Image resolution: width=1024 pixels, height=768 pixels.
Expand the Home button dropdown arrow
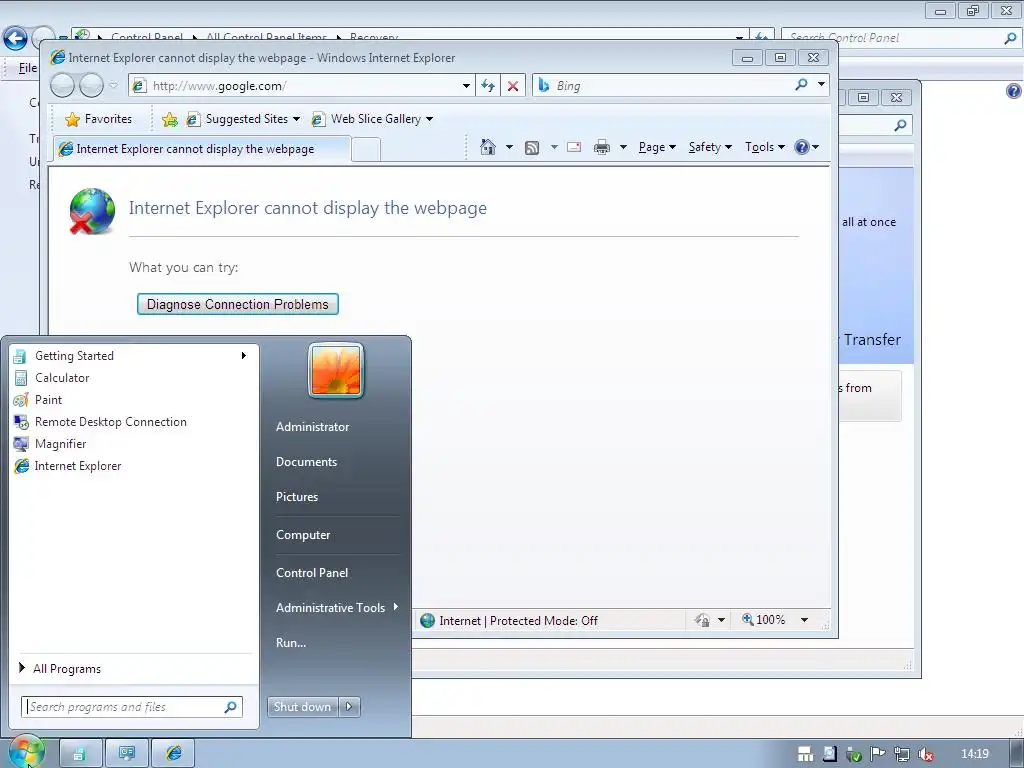pyautogui.click(x=509, y=147)
